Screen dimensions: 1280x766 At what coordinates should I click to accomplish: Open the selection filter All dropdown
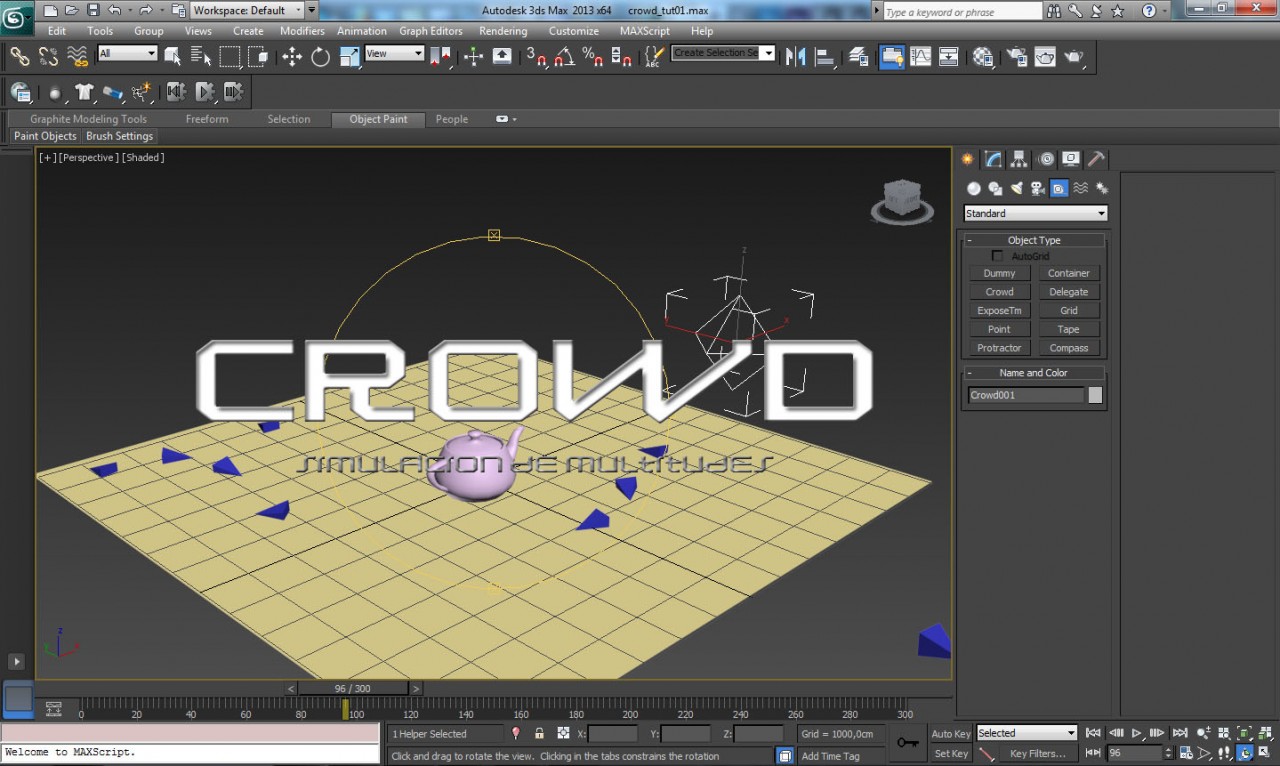click(127, 54)
